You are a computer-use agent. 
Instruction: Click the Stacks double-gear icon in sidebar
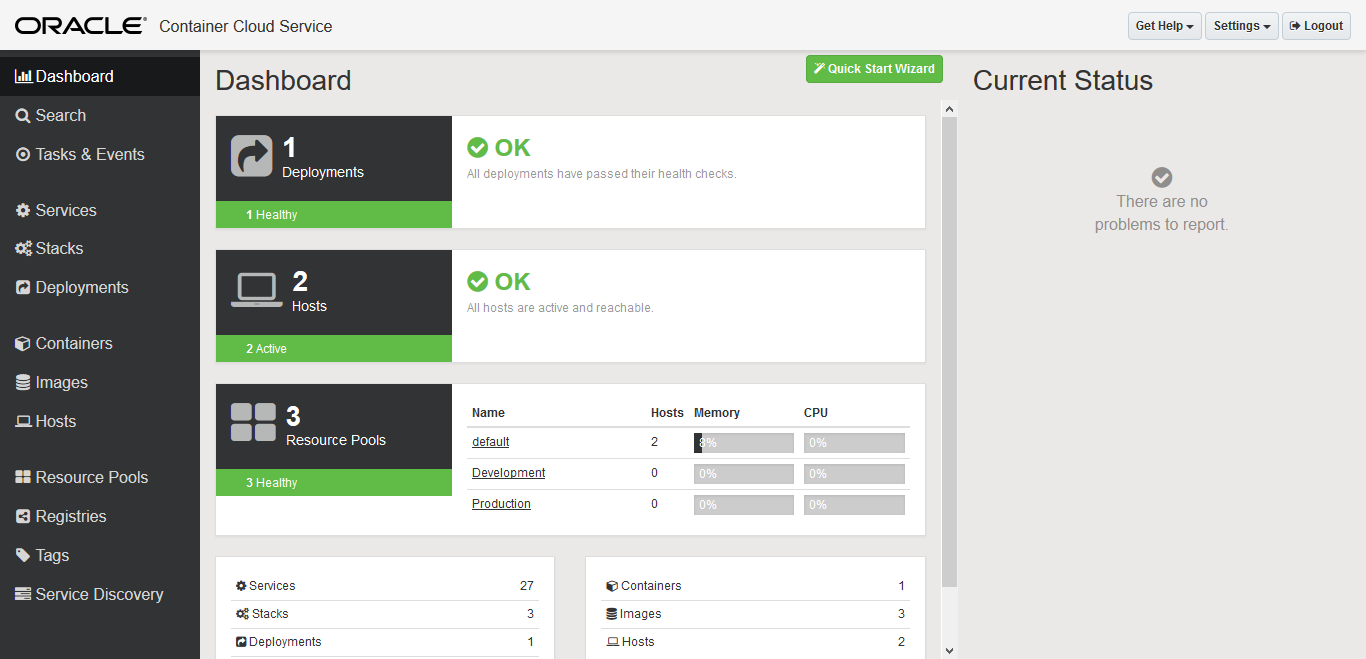tap(23, 249)
